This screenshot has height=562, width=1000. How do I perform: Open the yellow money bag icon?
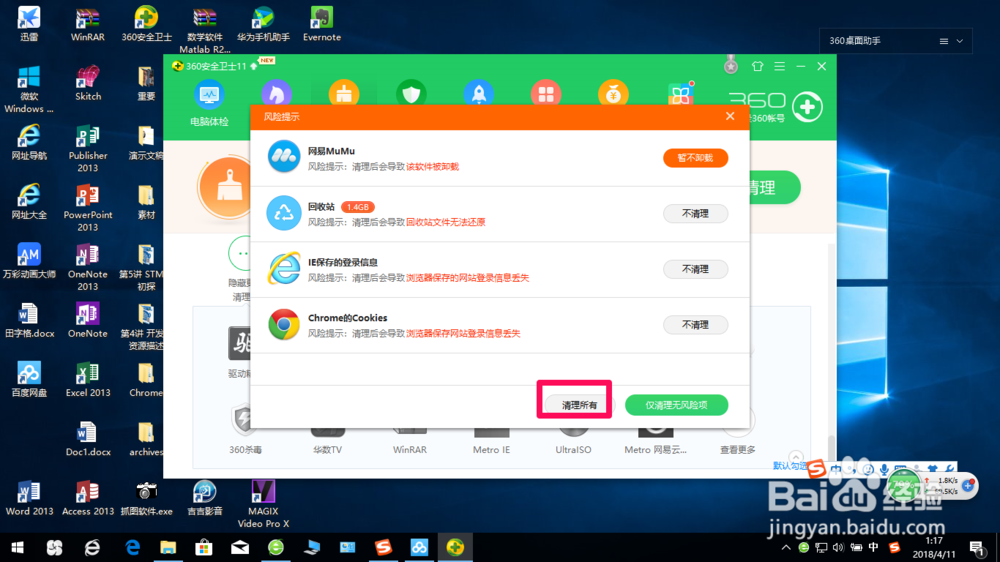tap(614, 93)
